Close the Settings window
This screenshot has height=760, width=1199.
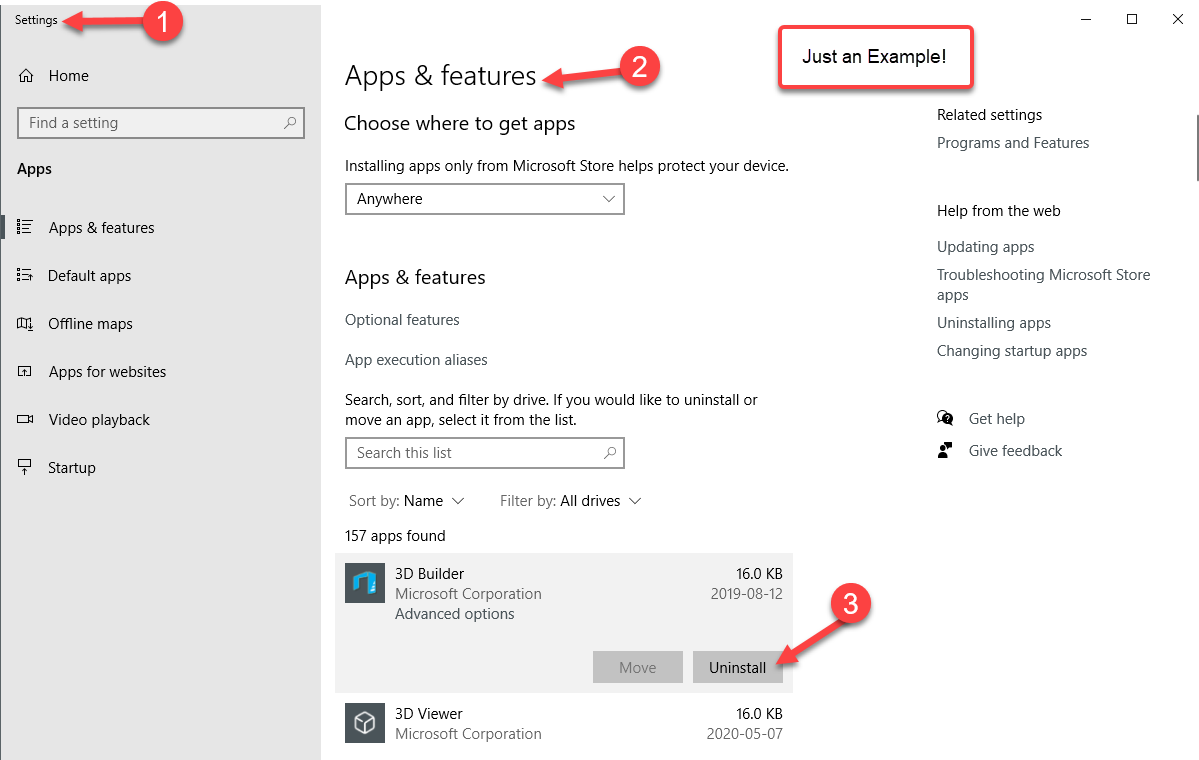(1178, 19)
